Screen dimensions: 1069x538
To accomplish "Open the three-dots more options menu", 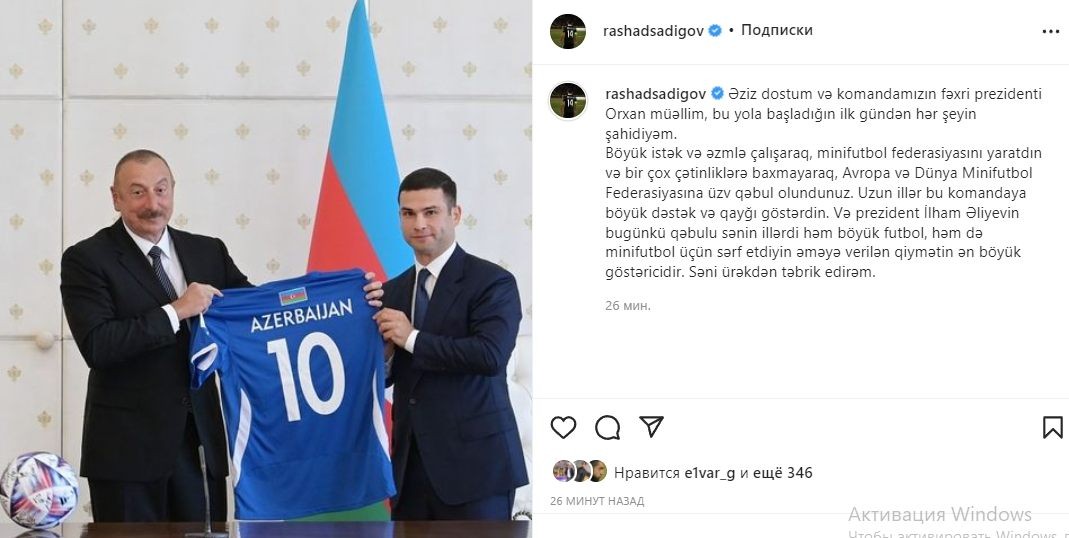I will [1051, 31].
